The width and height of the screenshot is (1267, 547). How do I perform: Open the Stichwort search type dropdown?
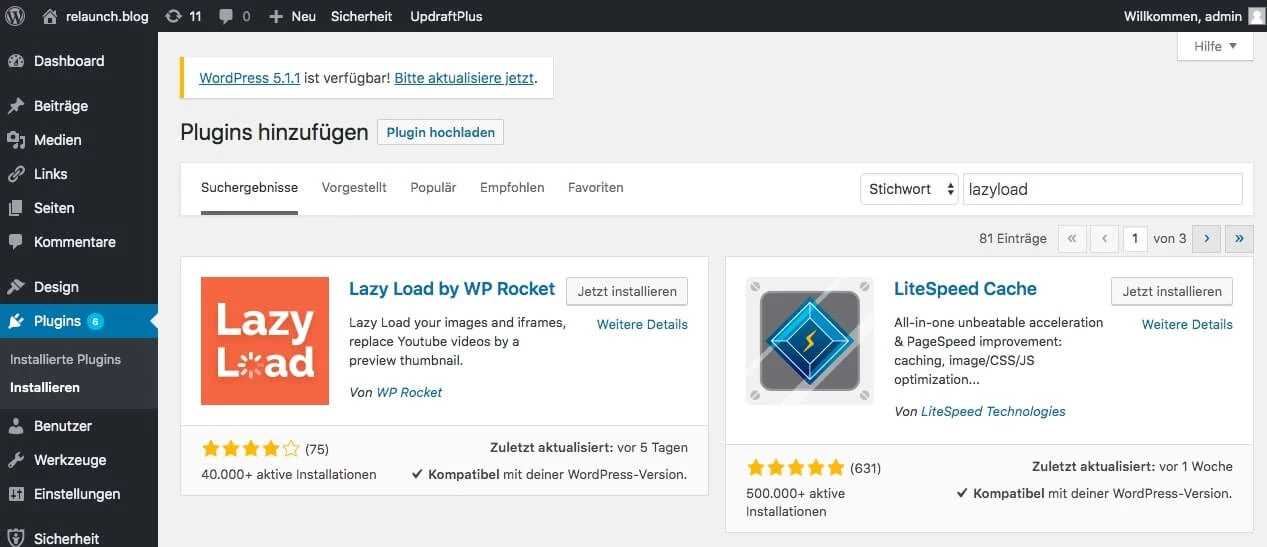909,189
